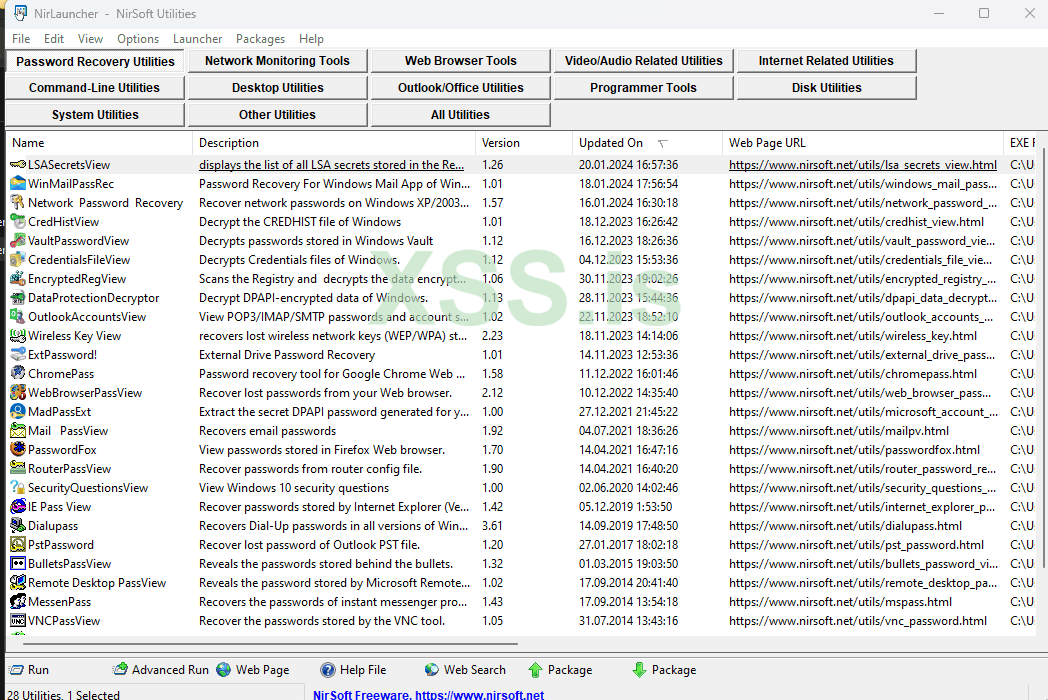Image resolution: width=1048 pixels, height=700 pixels.
Task: Switch to Outlook/Office Utilities tab
Action: (461, 88)
